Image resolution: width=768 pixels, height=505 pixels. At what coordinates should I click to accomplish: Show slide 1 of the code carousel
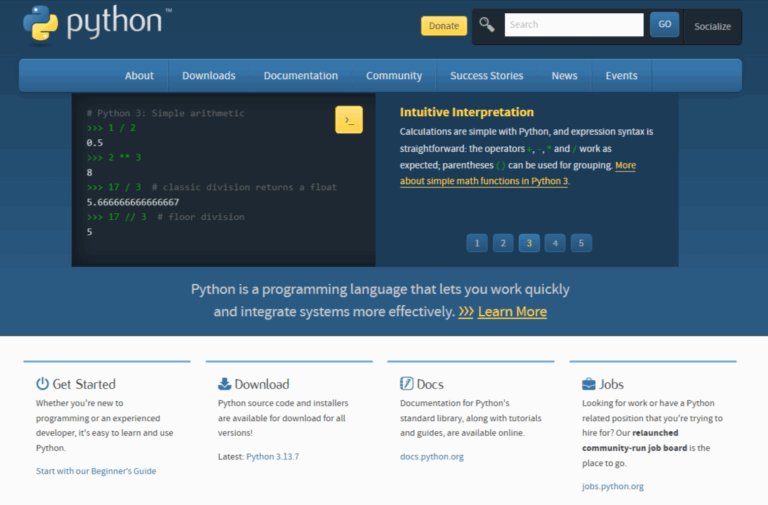click(x=477, y=243)
